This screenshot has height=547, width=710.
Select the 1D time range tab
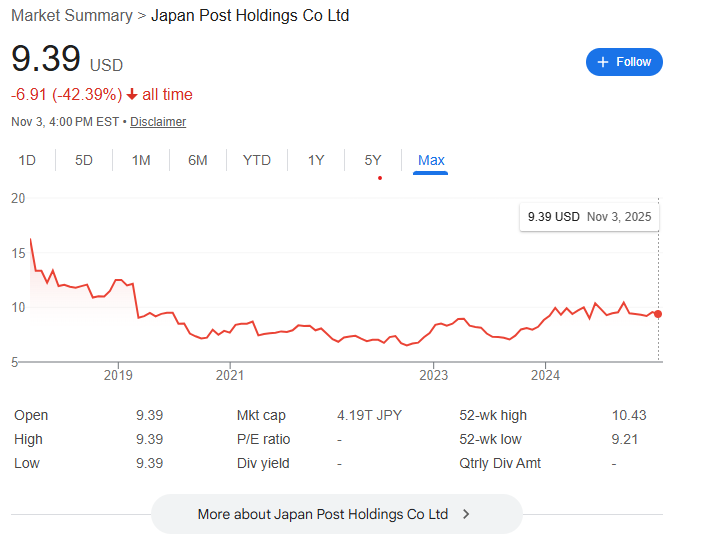pos(27,160)
